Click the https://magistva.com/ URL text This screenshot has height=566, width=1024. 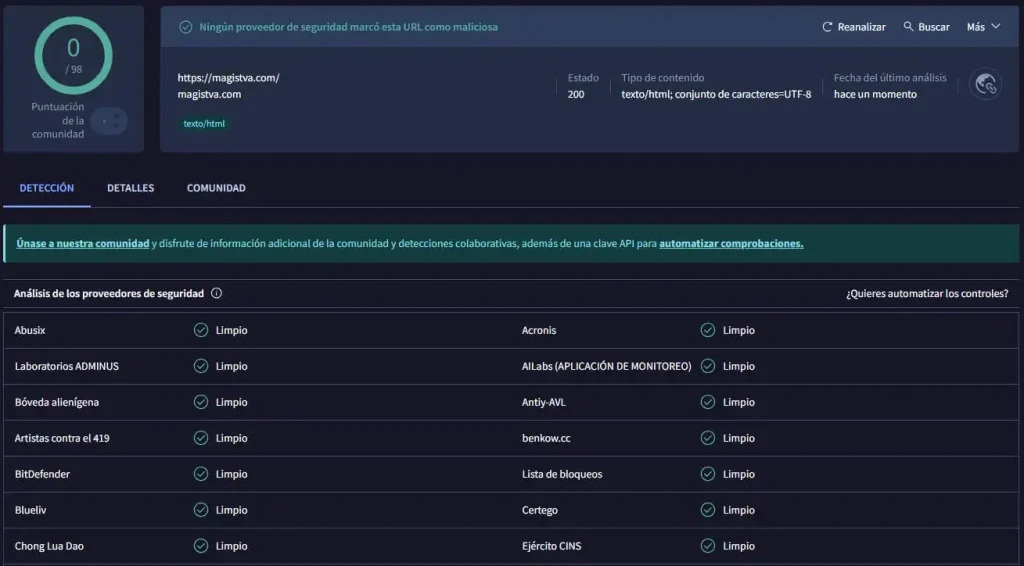pyautogui.click(x=228, y=78)
